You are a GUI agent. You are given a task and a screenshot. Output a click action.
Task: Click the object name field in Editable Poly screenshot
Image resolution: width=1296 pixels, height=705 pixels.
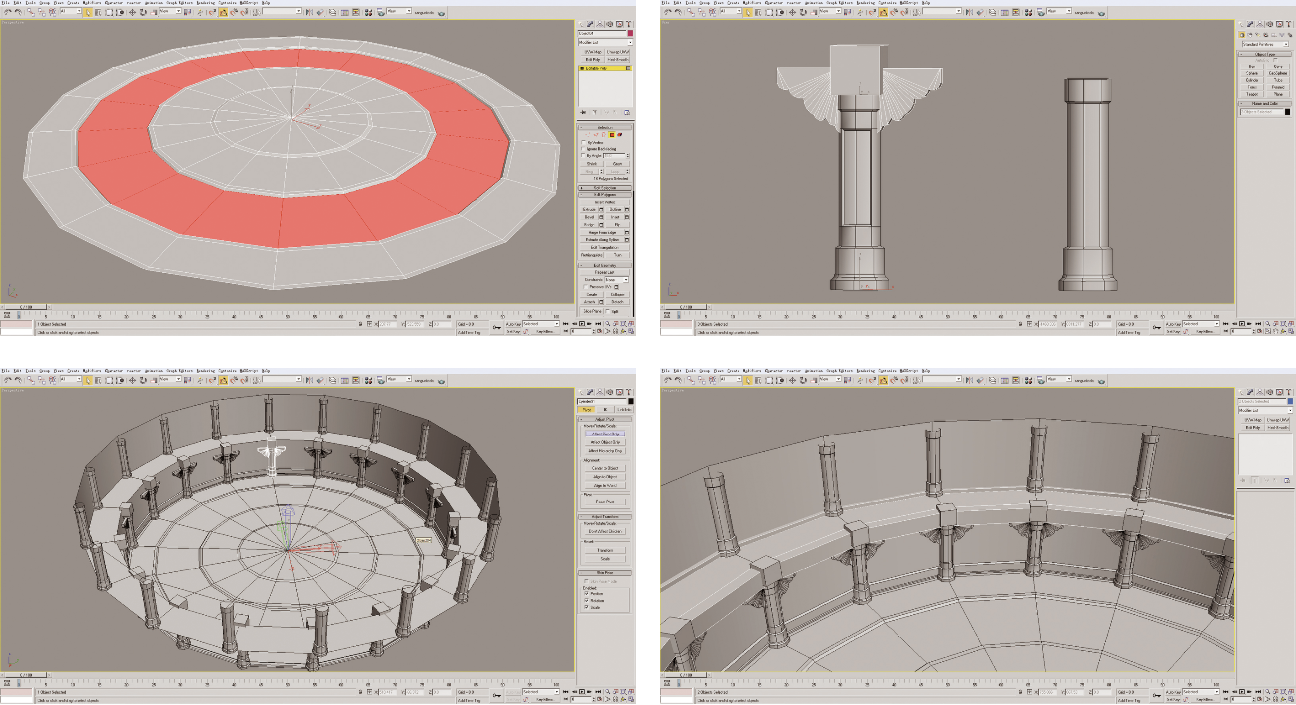pyautogui.click(x=602, y=33)
